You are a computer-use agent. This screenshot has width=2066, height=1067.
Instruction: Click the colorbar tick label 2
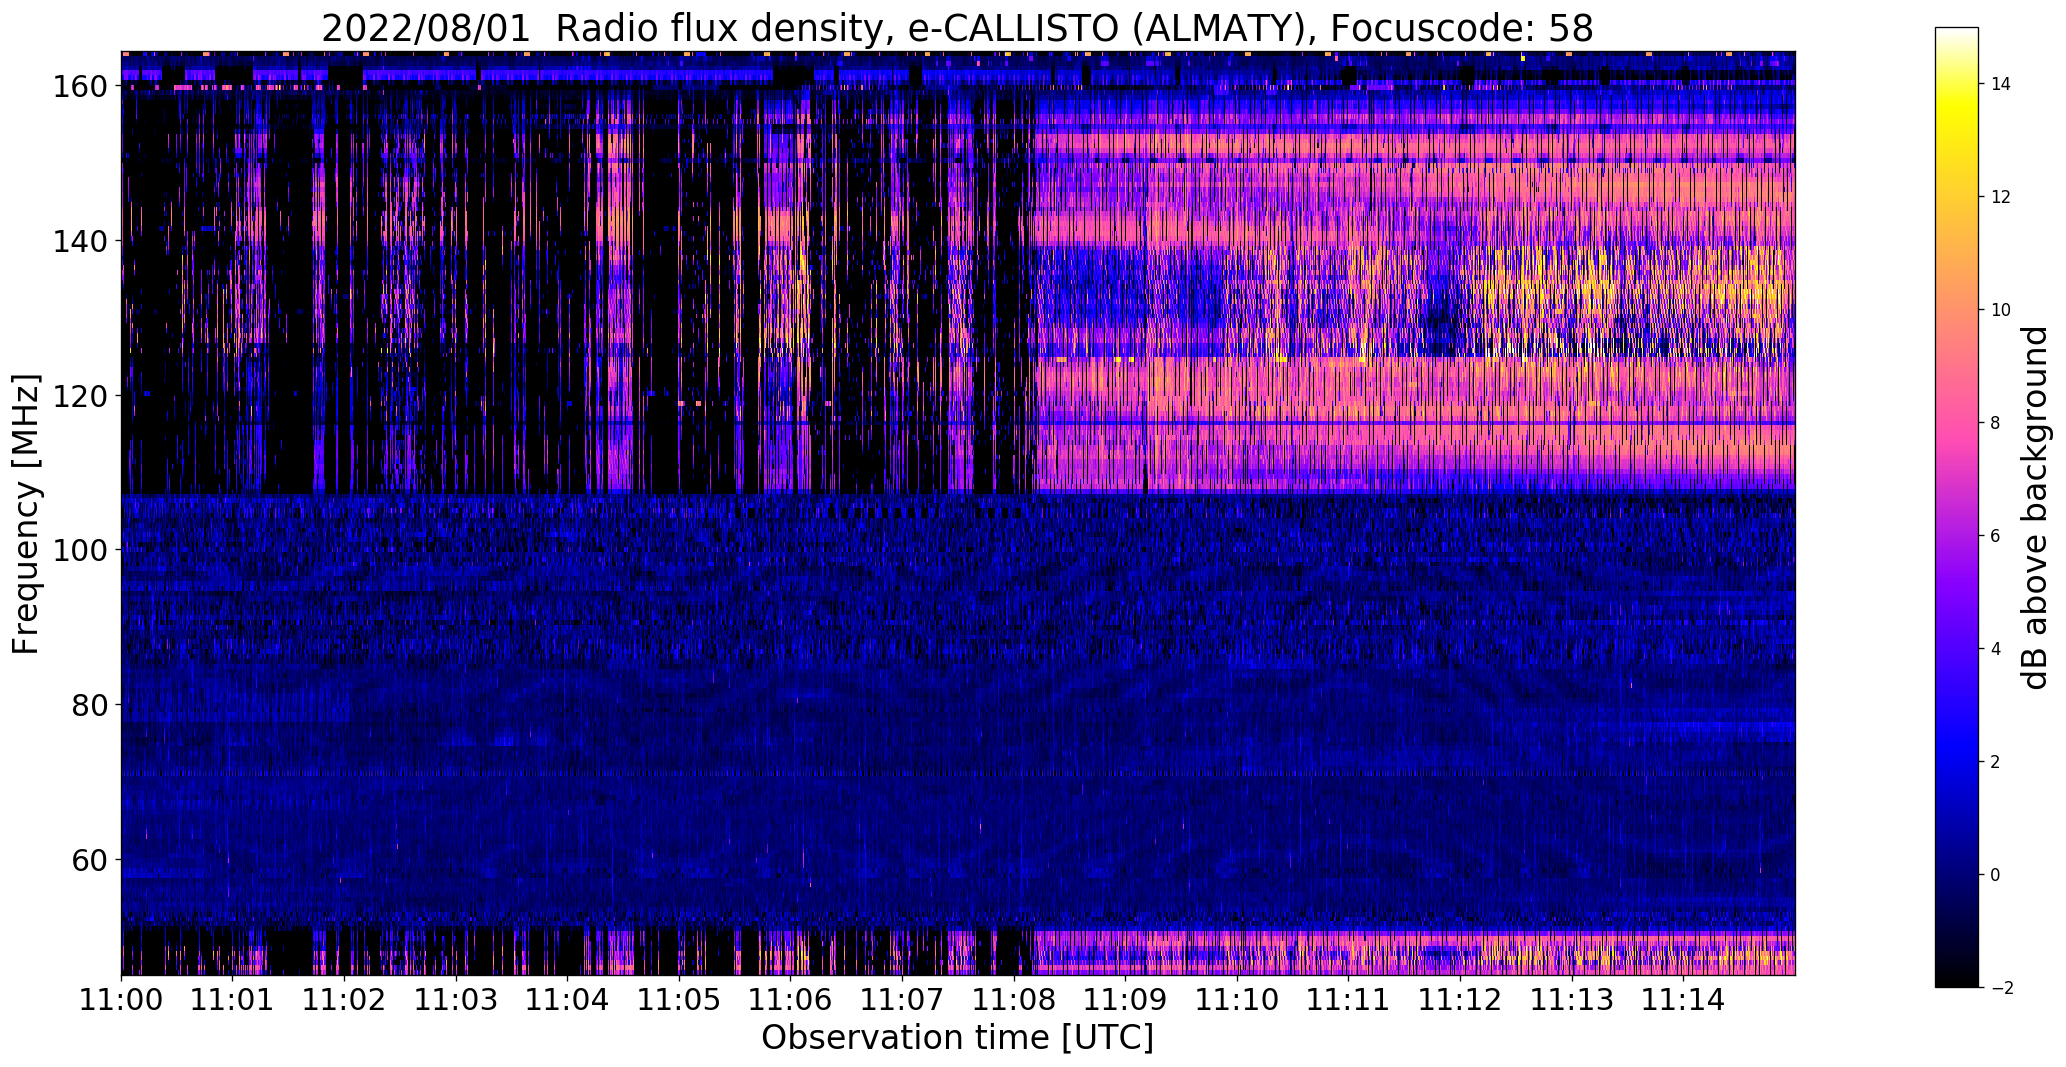(1995, 762)
